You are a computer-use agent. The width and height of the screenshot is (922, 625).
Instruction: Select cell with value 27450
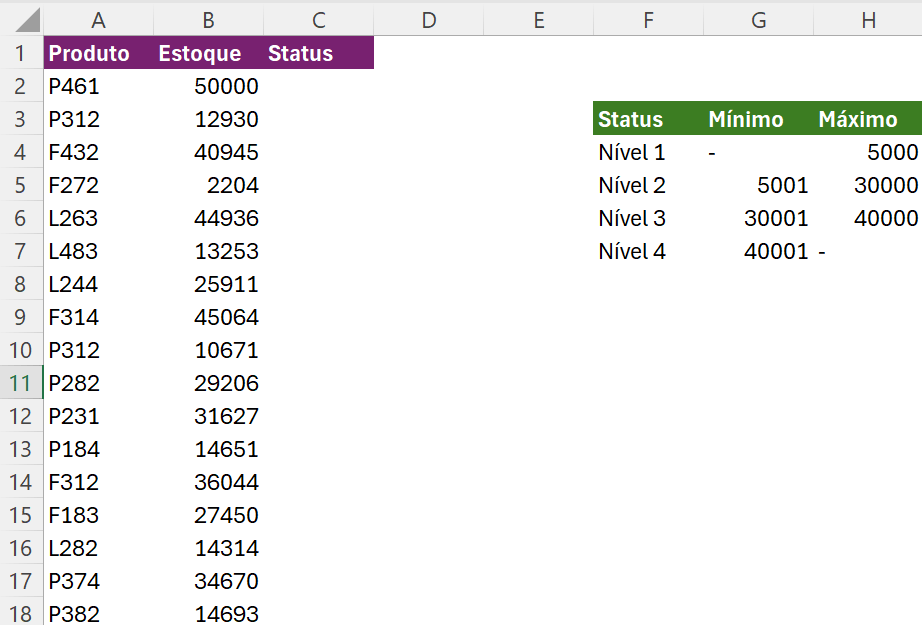tap(208, 514)
